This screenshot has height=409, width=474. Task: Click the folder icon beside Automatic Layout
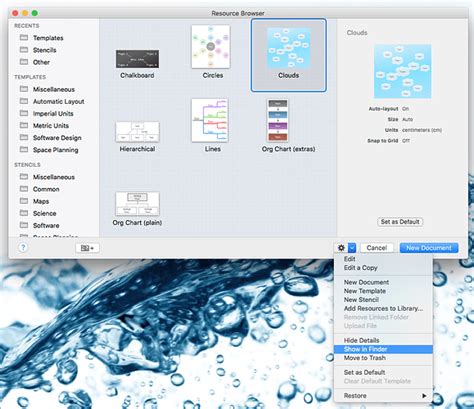tap(24, 101)
